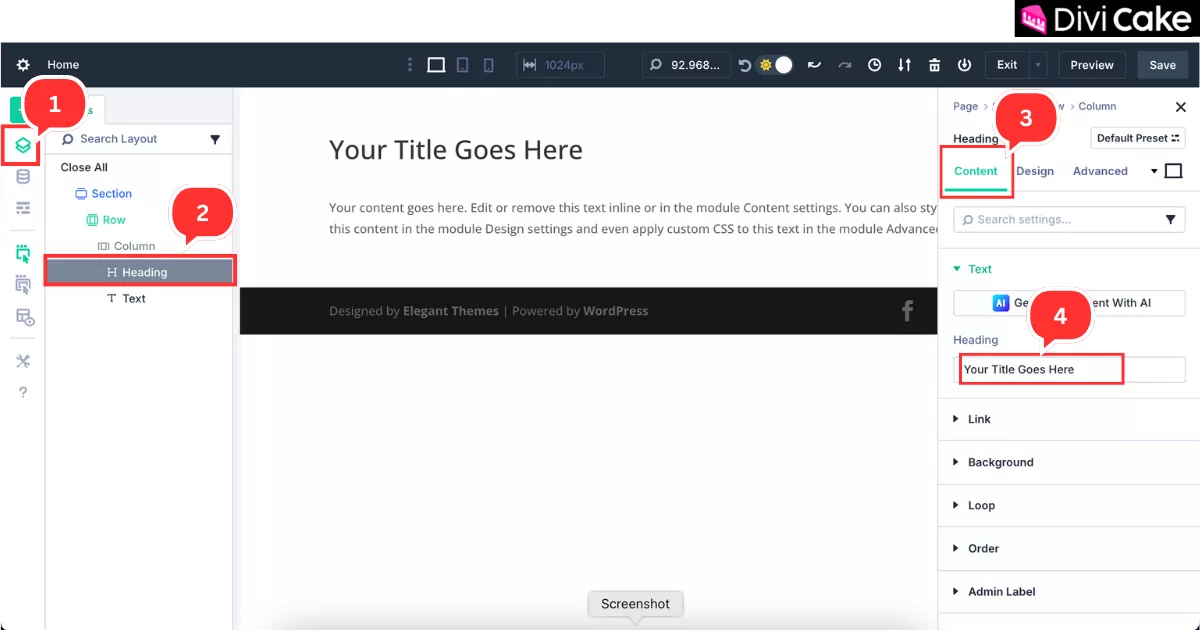Click Page in the breadcrumb
The image size is (1200, 630).
point(965,106)
